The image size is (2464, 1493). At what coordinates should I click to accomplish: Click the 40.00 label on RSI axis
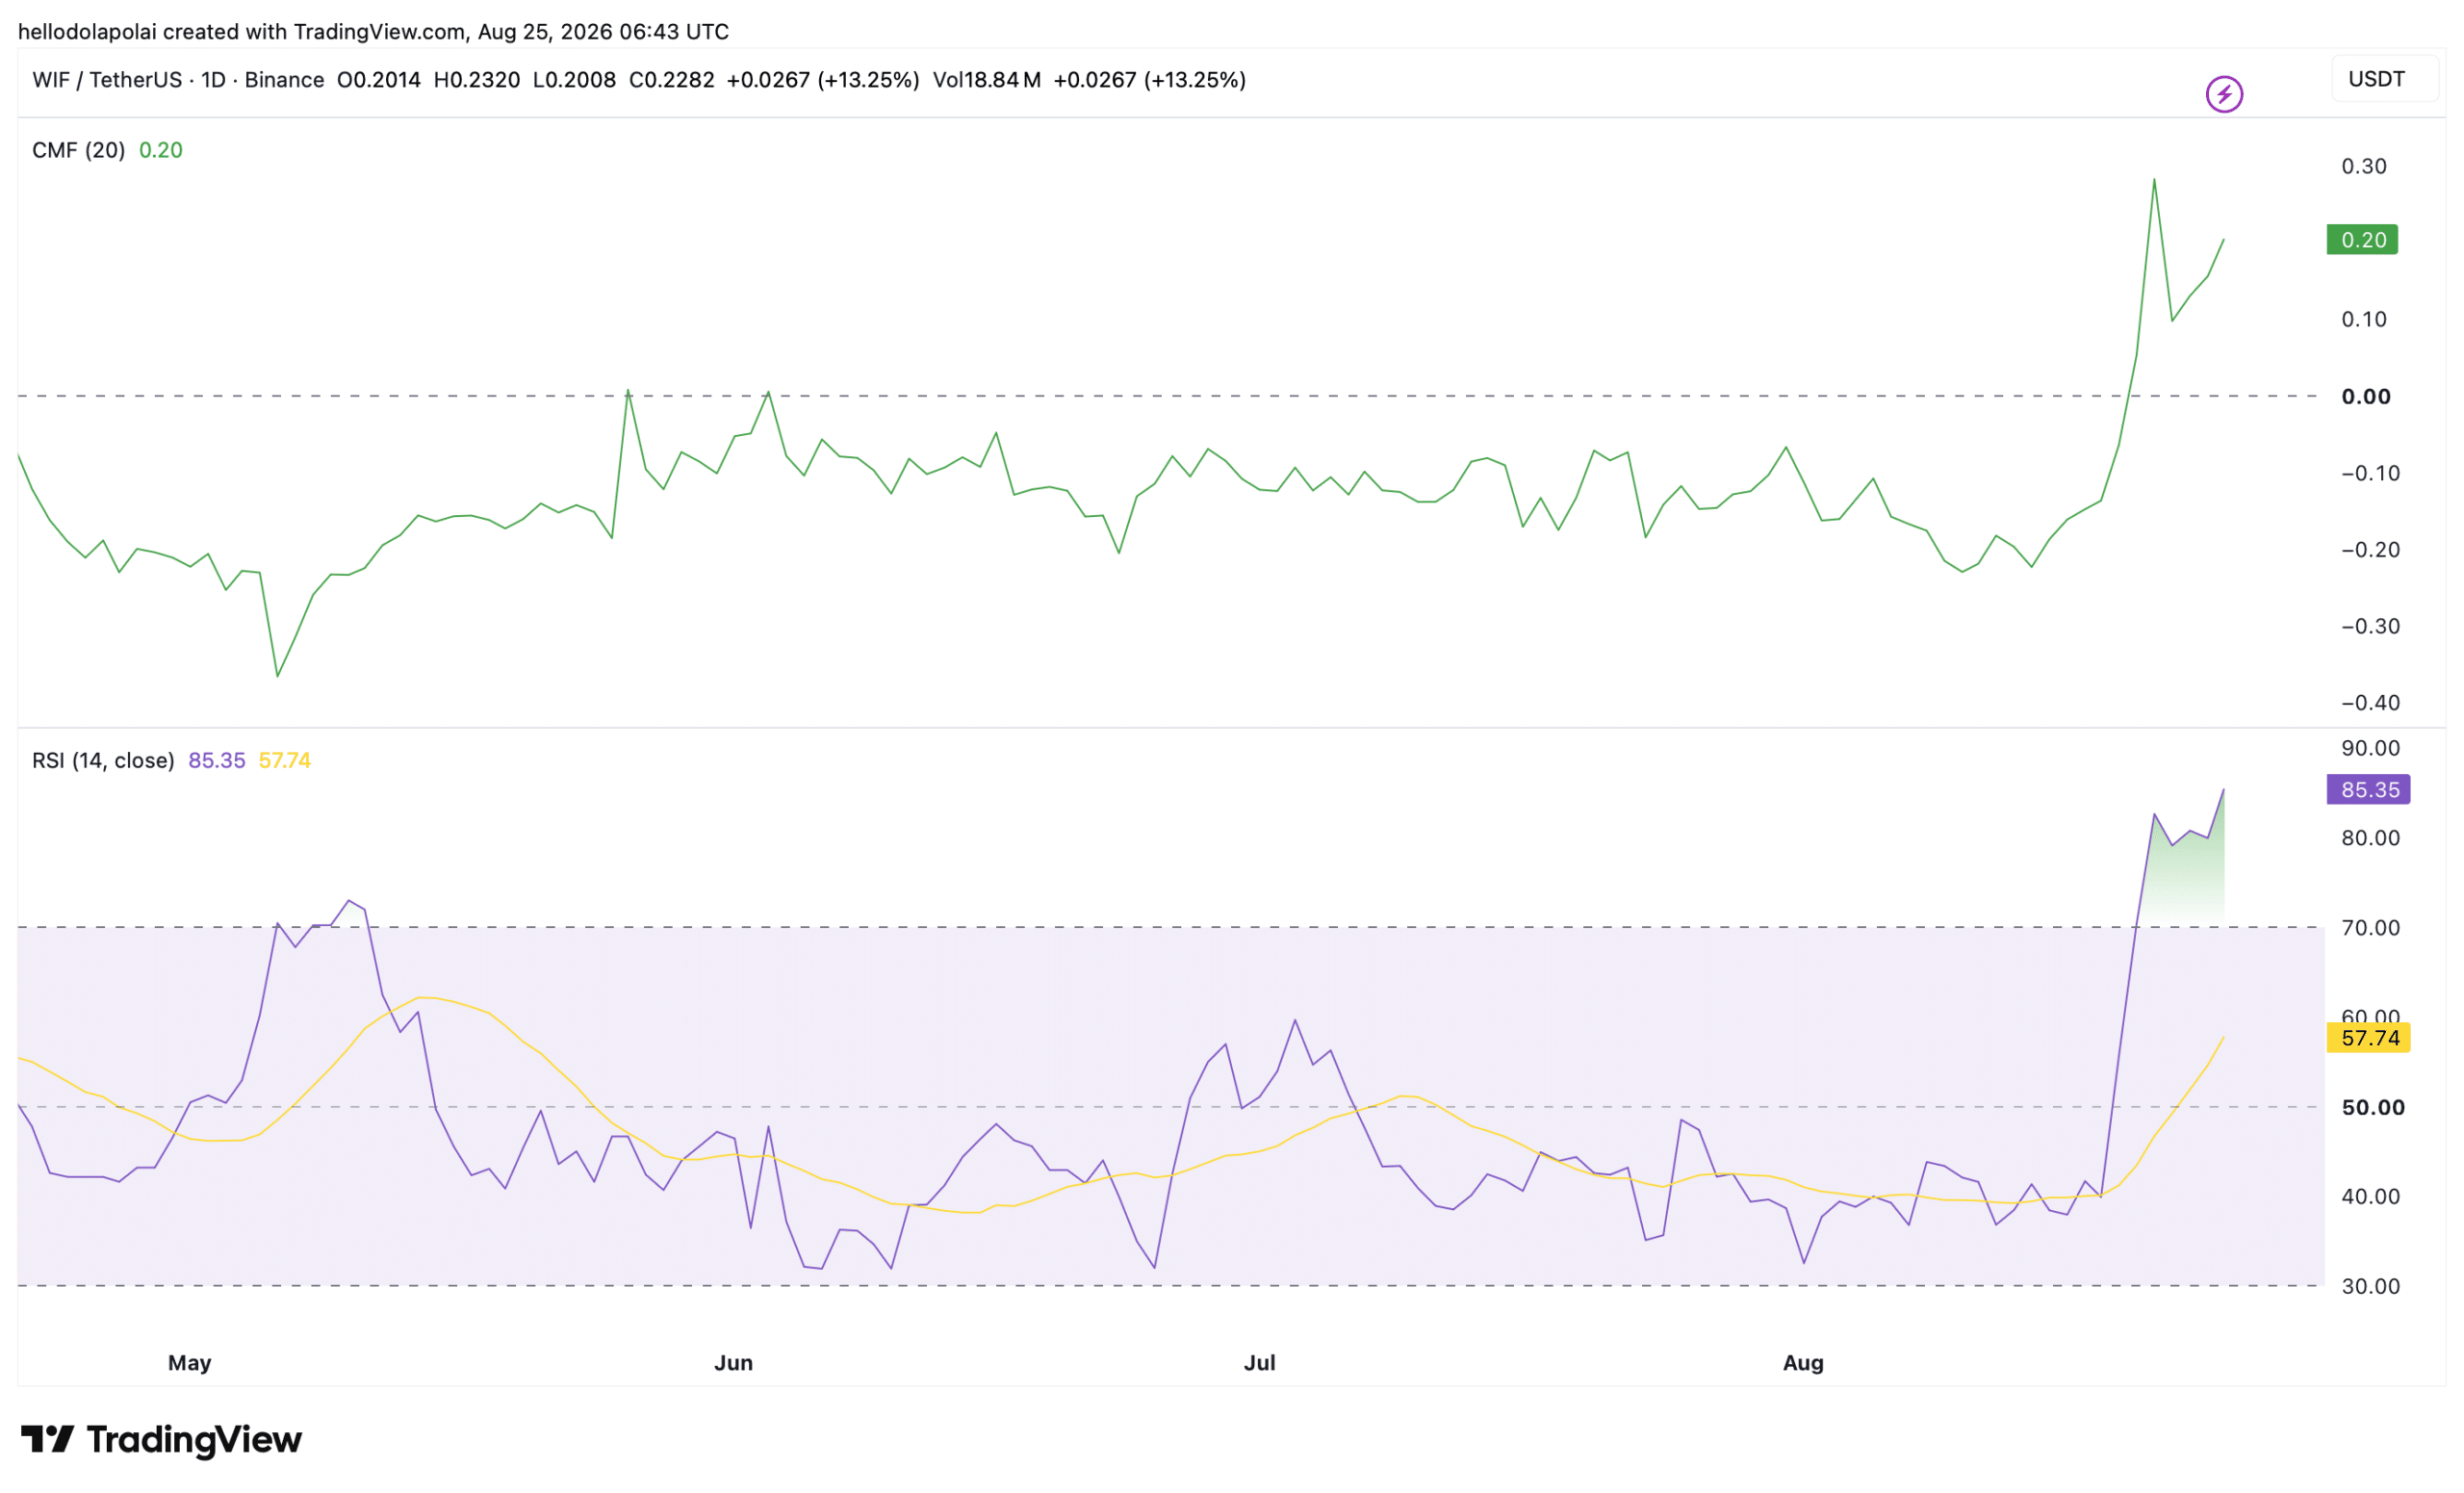click(x=2371, y=1196)
